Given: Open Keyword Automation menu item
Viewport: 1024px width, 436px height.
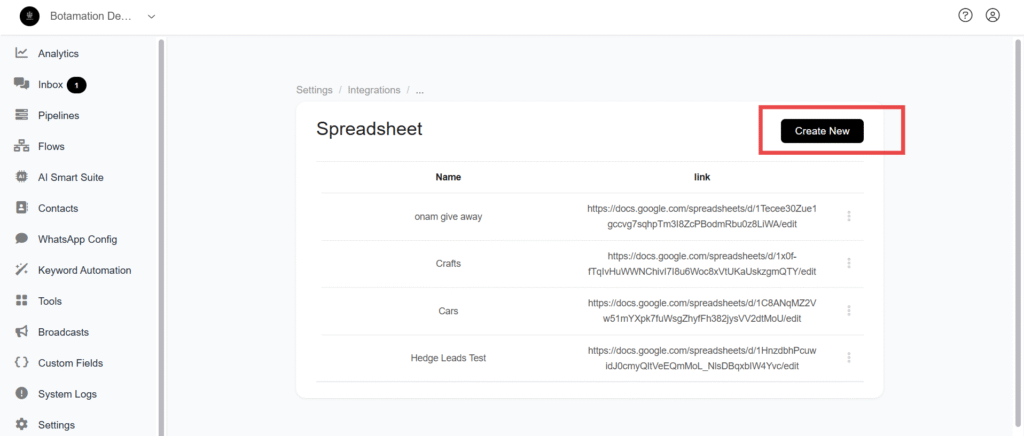Looking at the screenshot, I should pyautogui.click(x=84, y=270).
